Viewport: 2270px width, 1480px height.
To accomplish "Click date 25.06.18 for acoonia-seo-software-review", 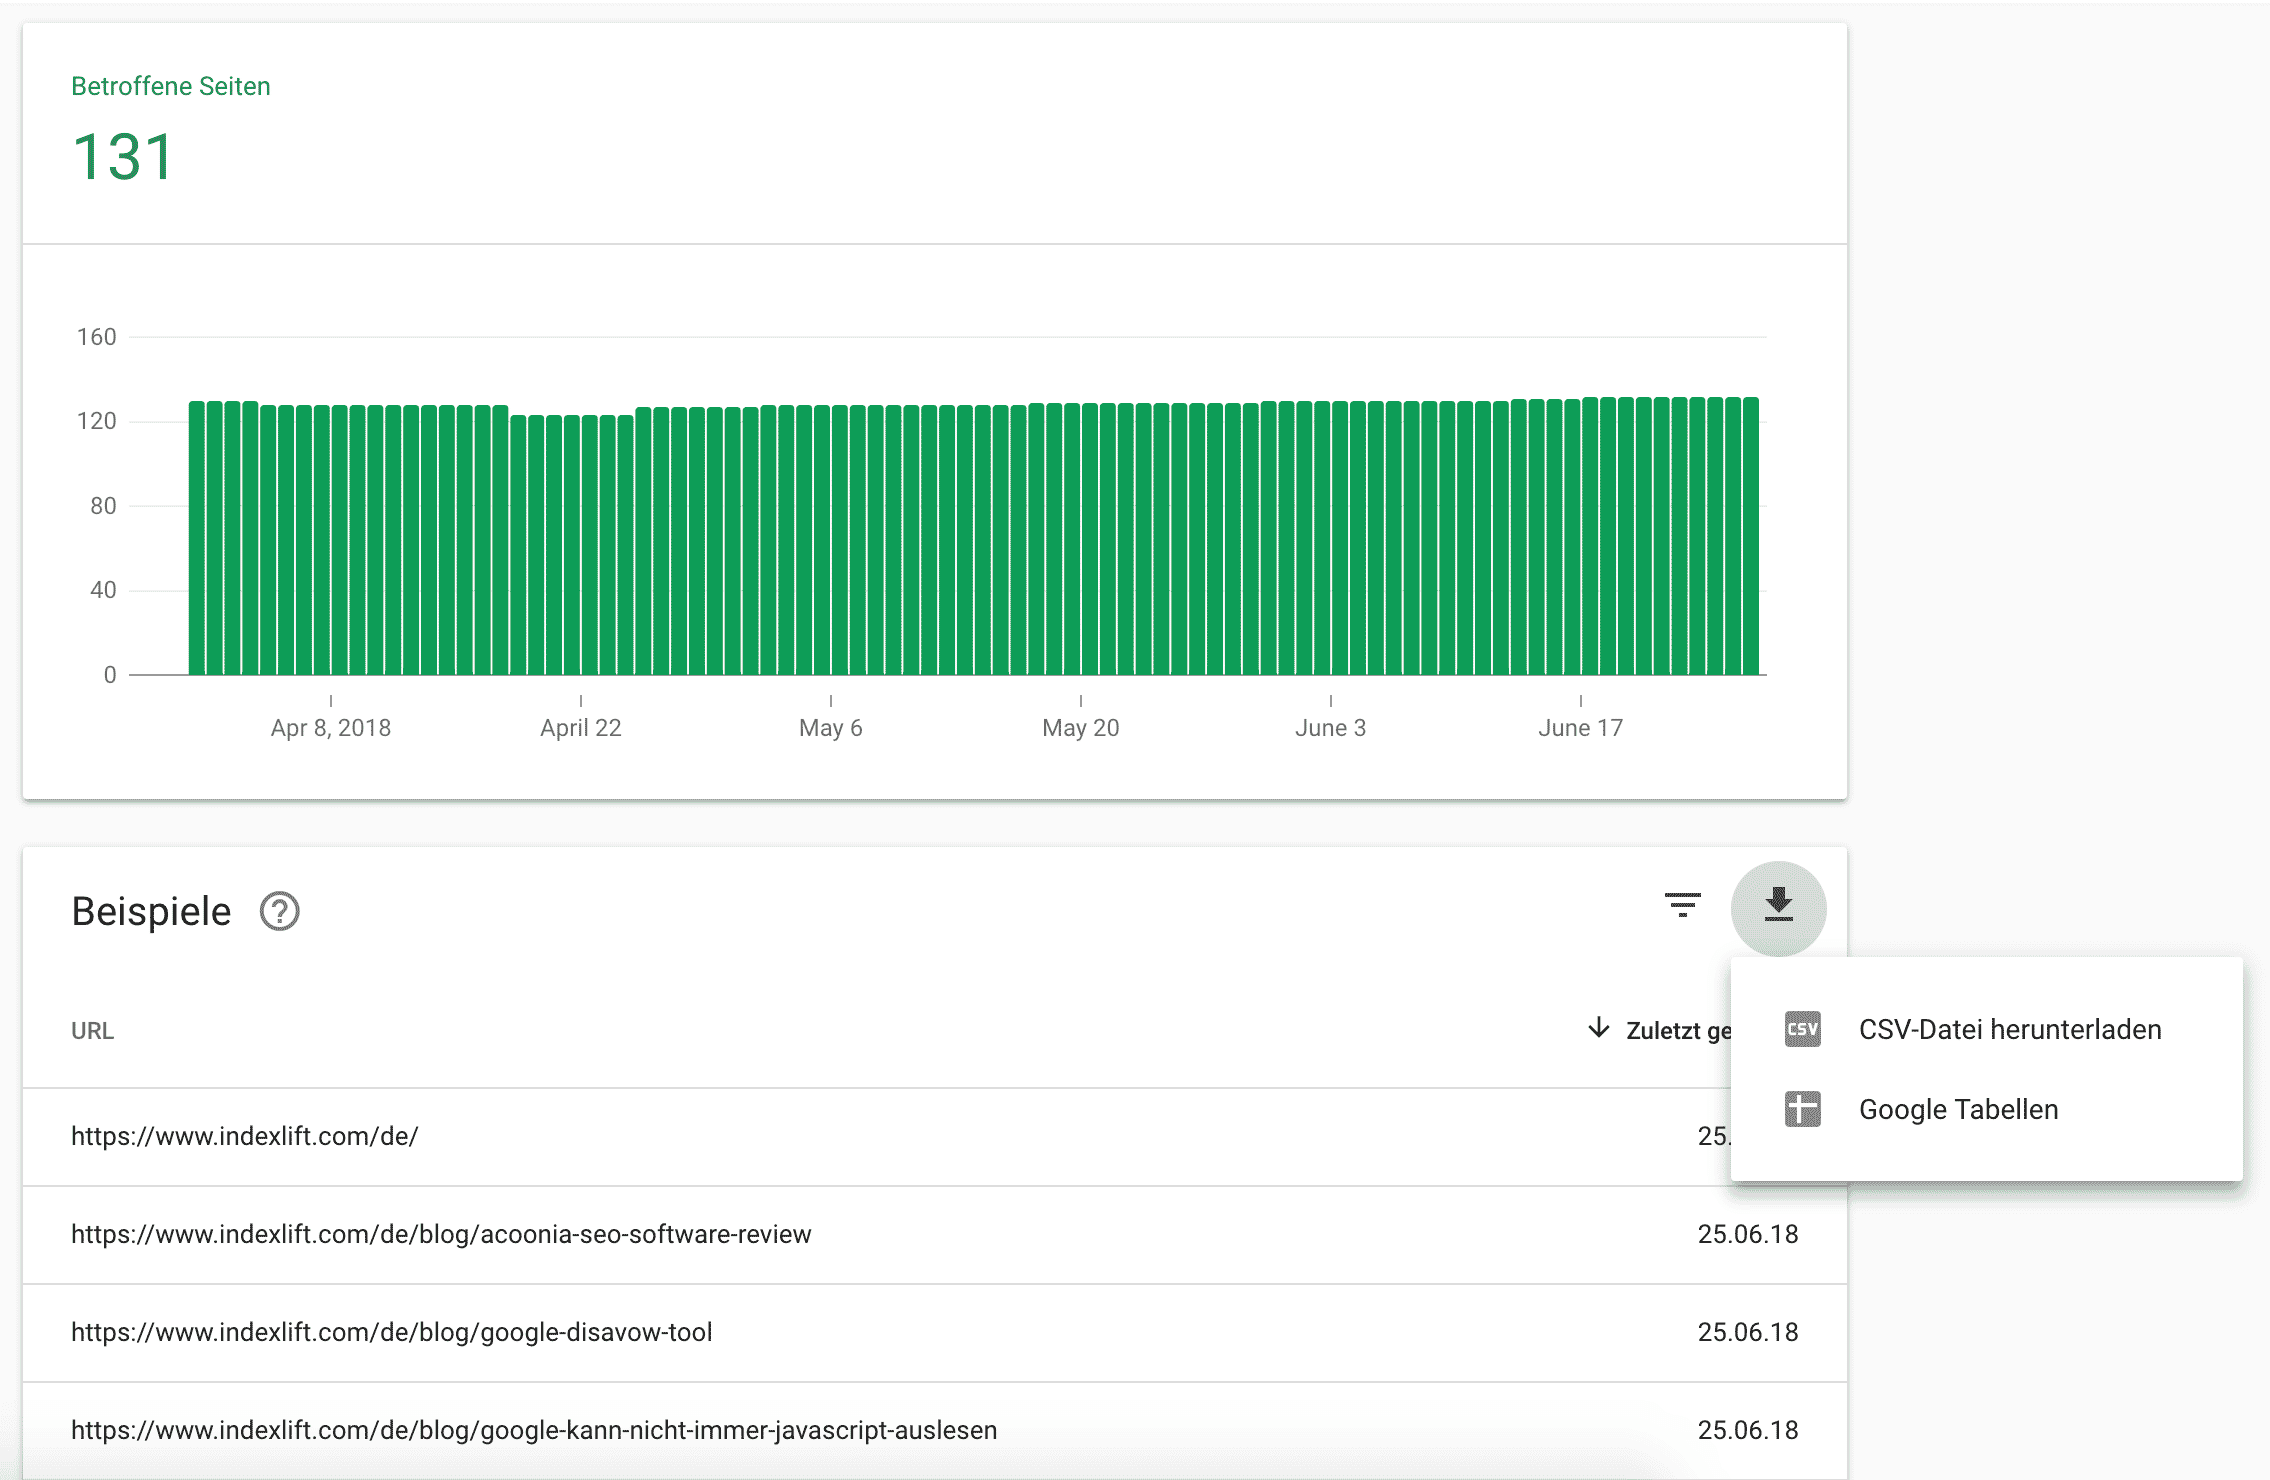I will (1748, 1234).
